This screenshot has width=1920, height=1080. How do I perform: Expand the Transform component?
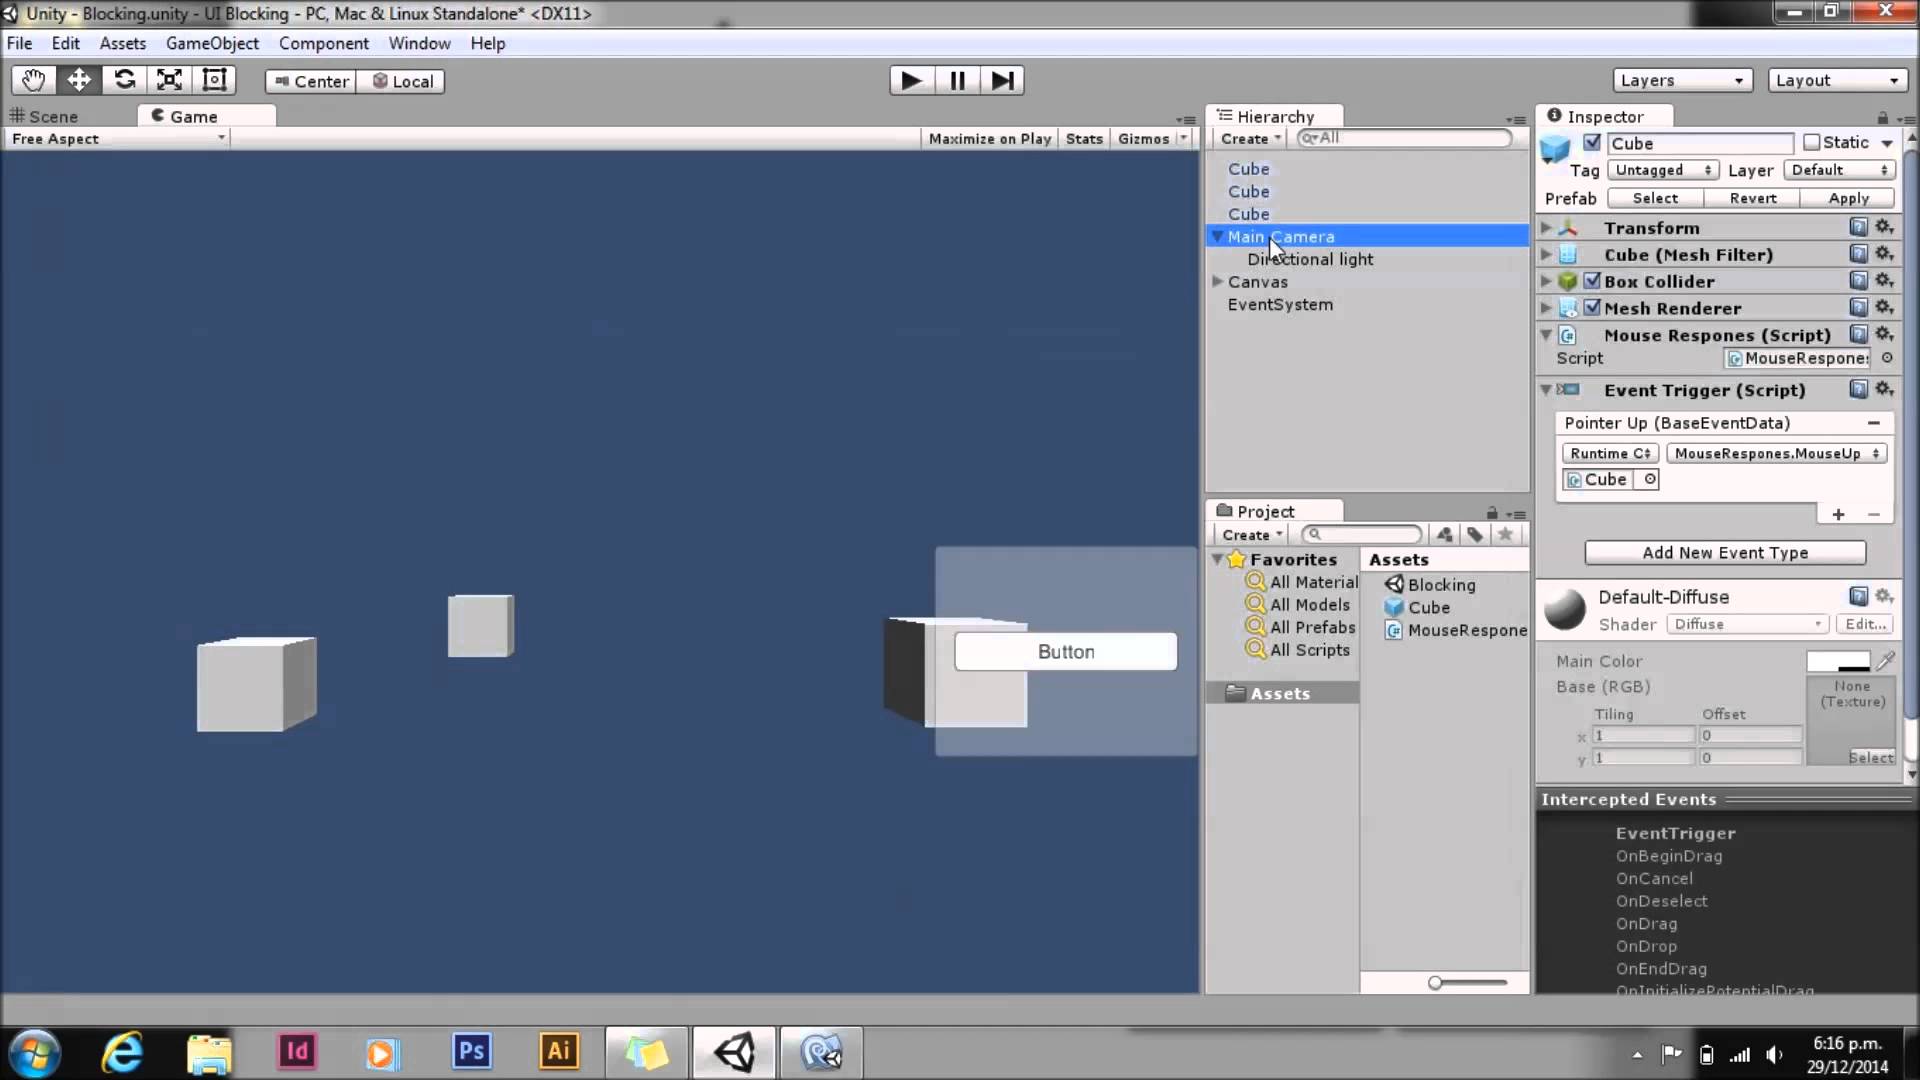click(x=1546, y=228)
